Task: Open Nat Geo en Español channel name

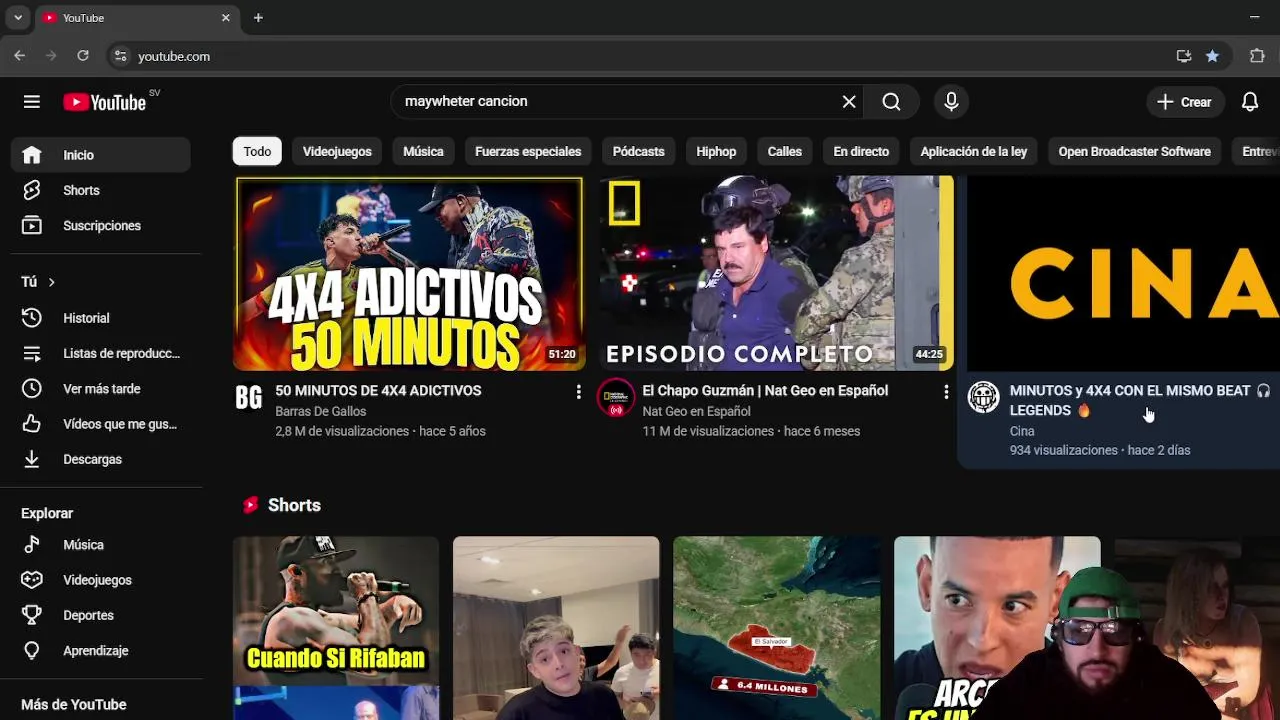Action: pyautogui.click(x=696, y=411)
